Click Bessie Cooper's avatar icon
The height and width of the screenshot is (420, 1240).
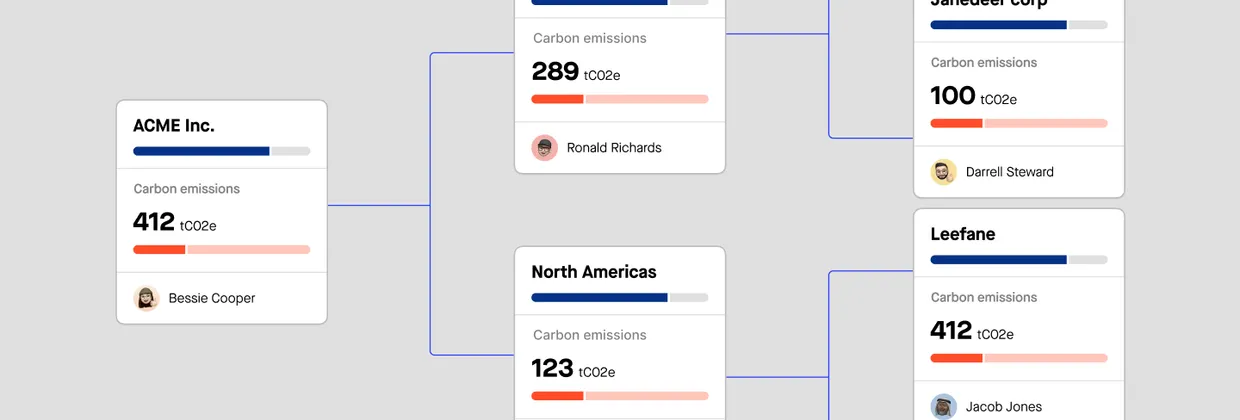(x=146, y=298)
